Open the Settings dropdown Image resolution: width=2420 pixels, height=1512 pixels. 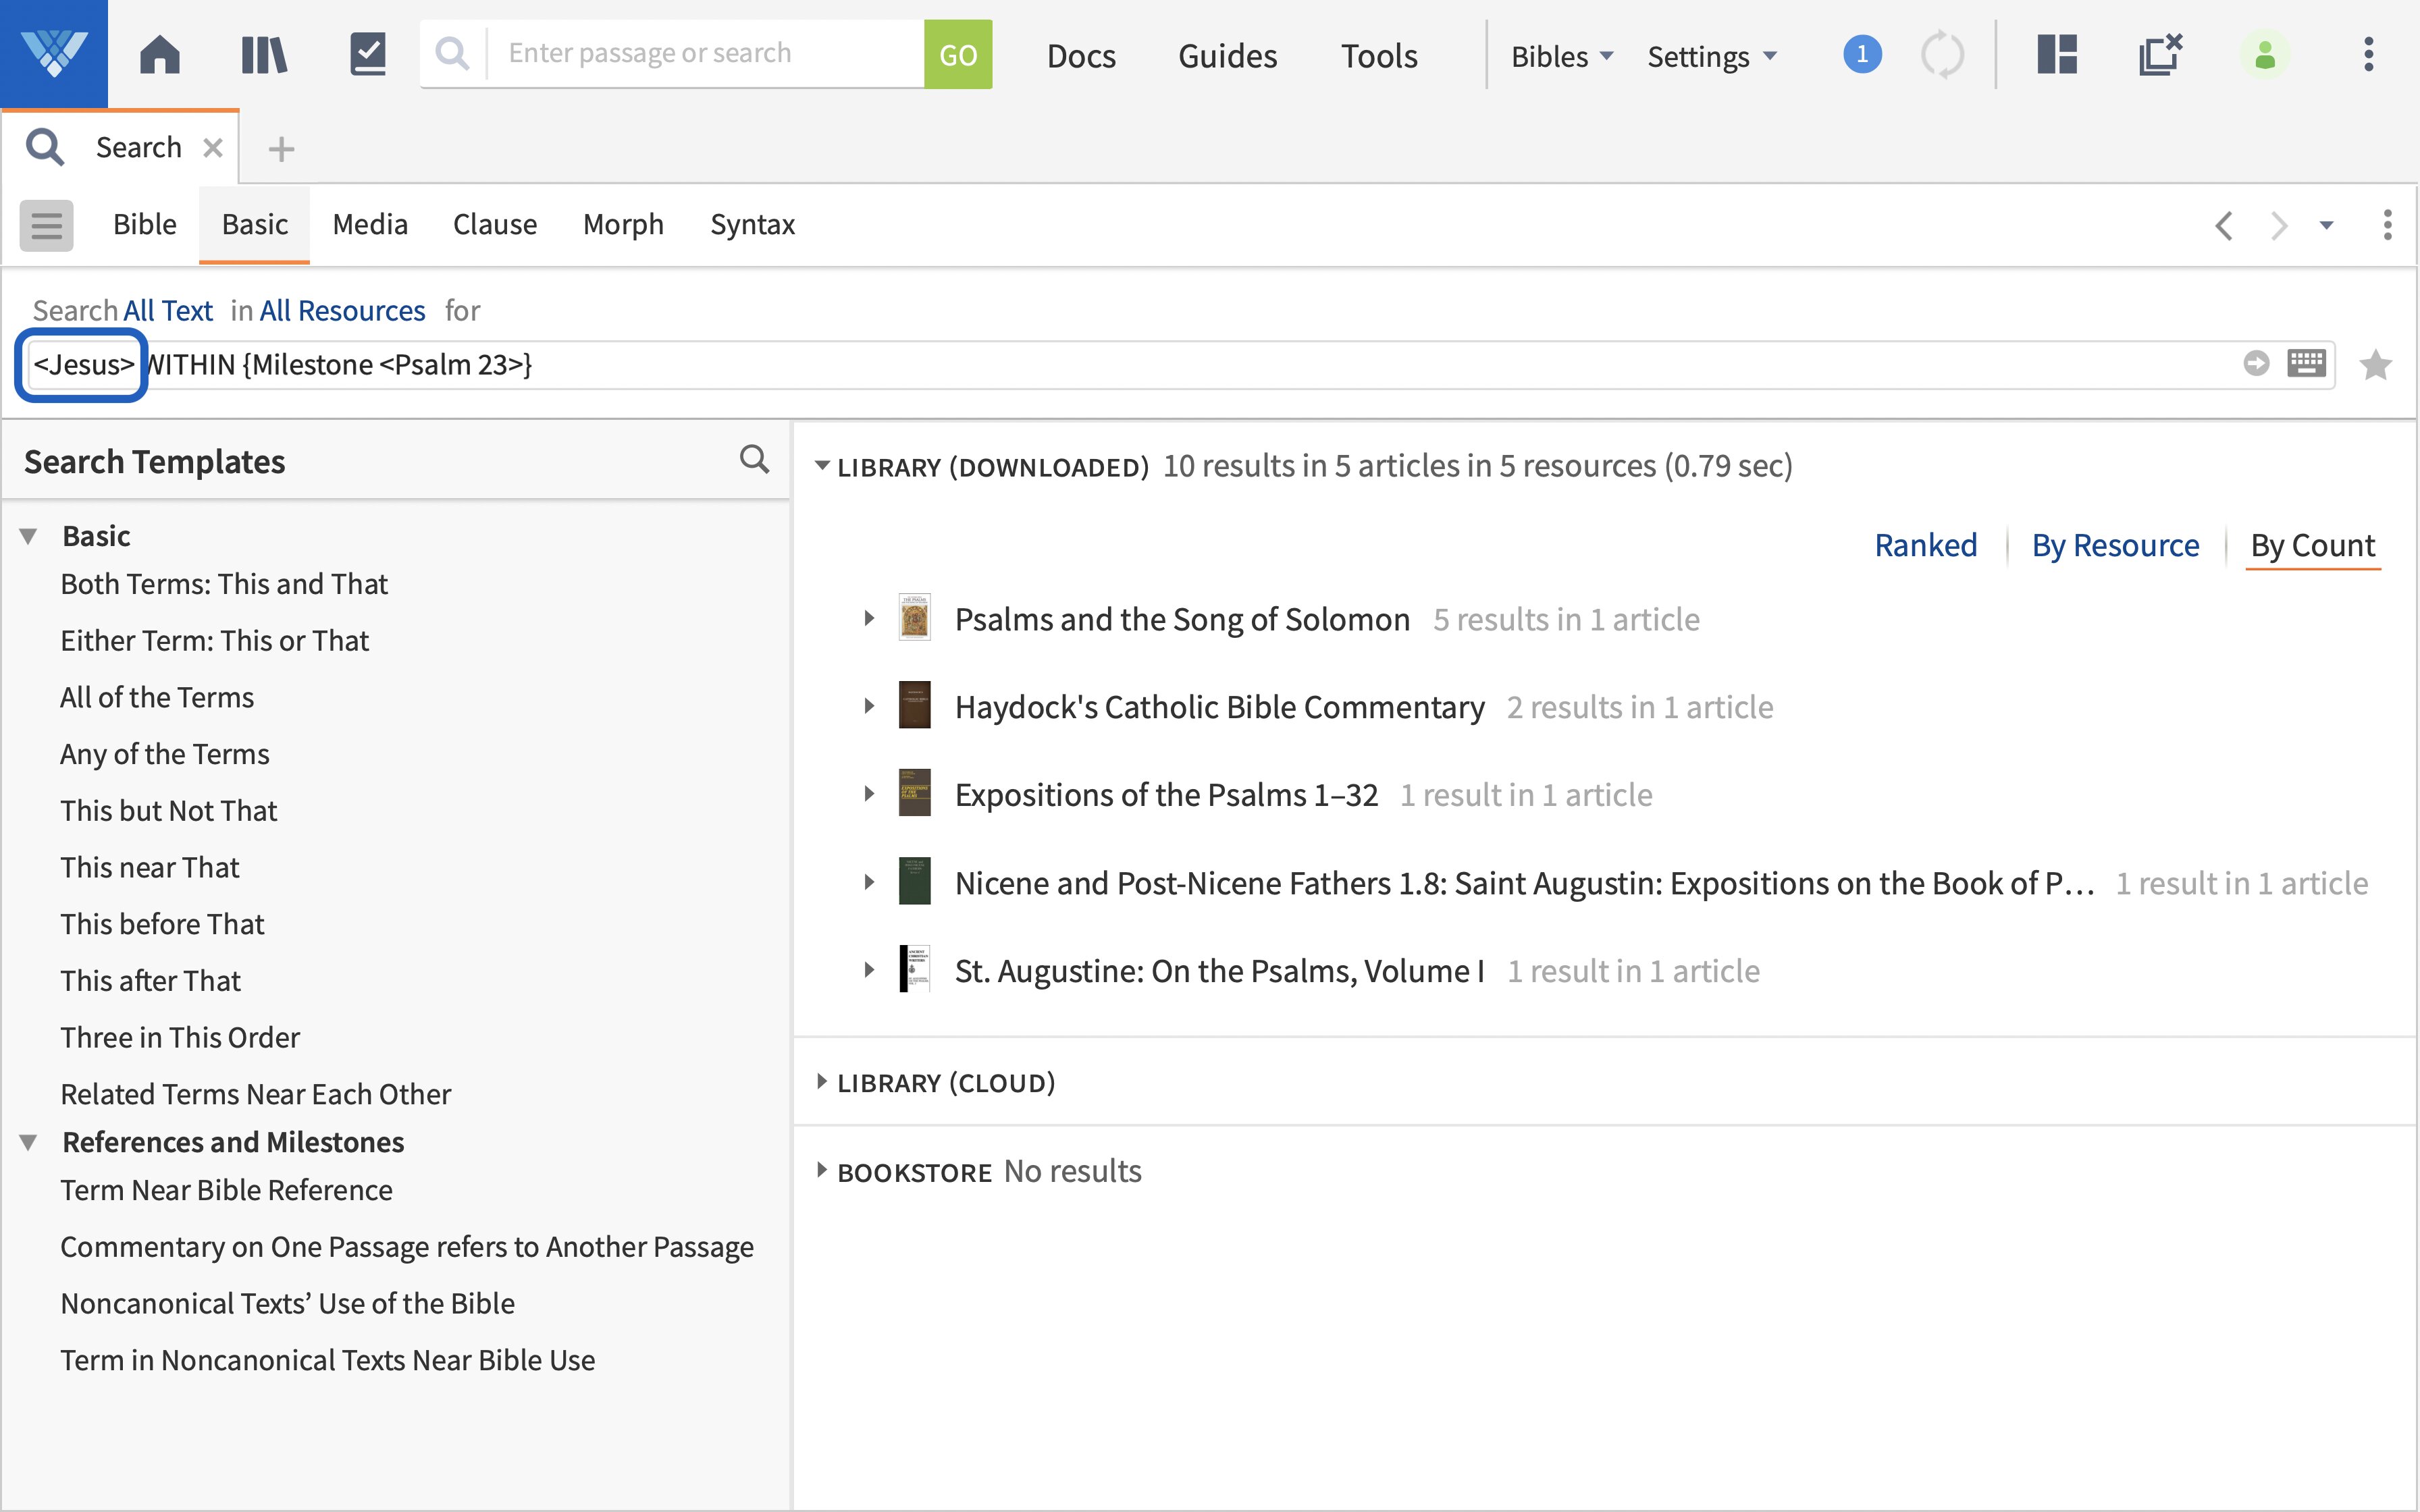point(1712,56)
